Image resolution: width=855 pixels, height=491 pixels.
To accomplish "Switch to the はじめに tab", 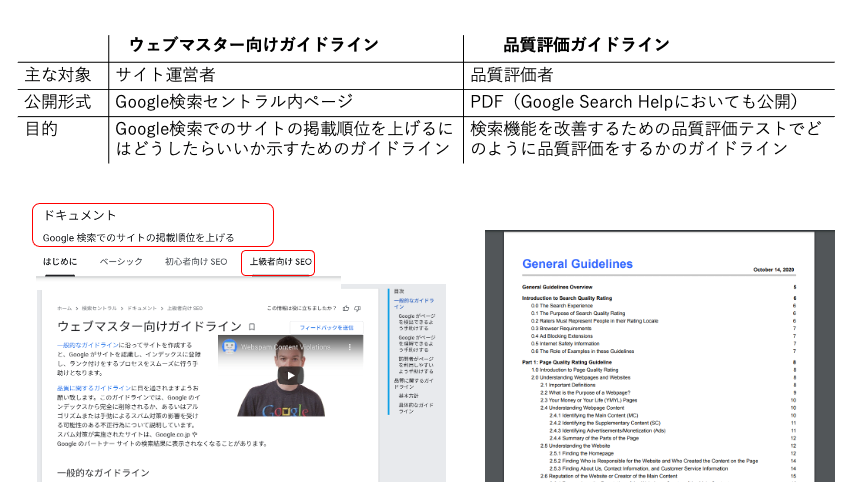I will tap(60, 262).
